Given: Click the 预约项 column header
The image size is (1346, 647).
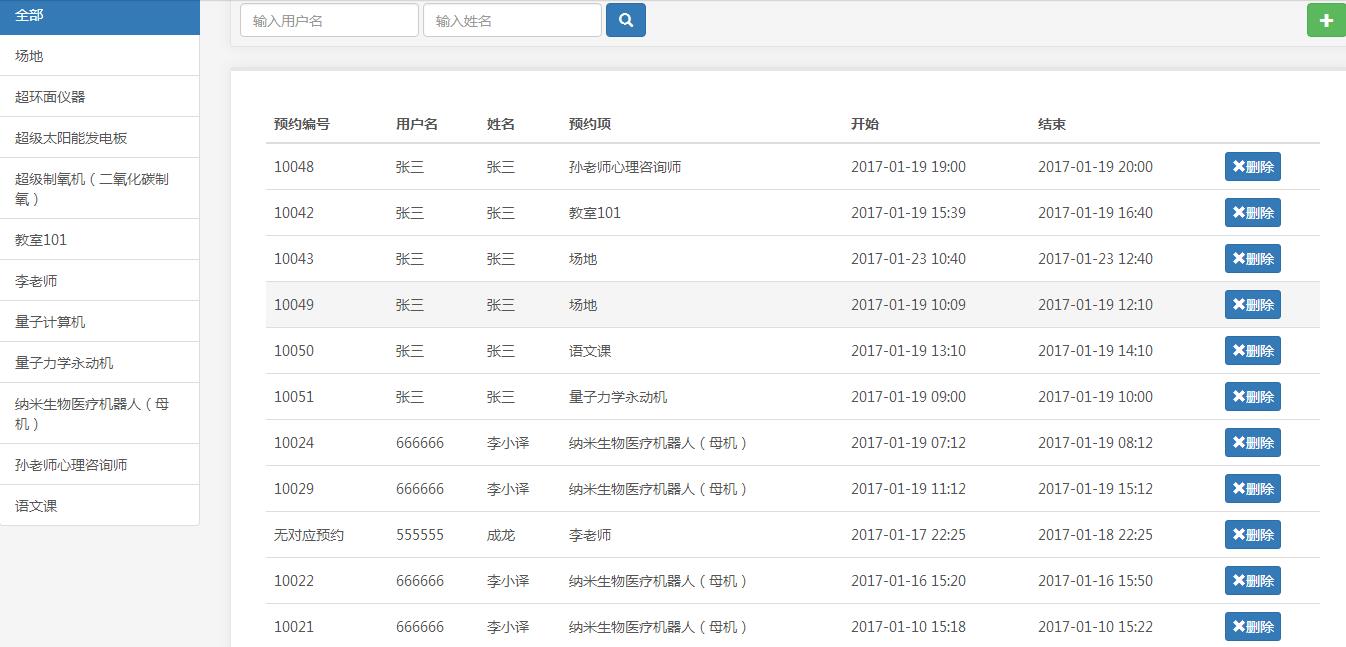Looking at the screenshot, I should point(590,124).
